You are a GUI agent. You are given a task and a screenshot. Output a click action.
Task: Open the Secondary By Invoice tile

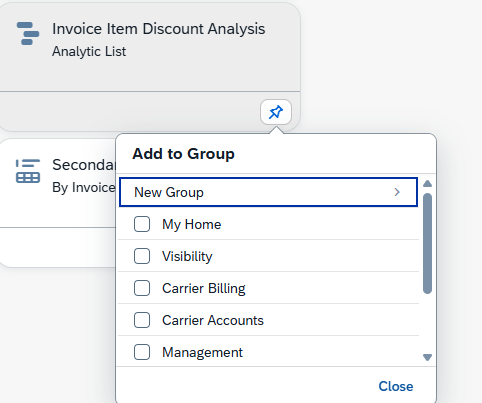58,203
